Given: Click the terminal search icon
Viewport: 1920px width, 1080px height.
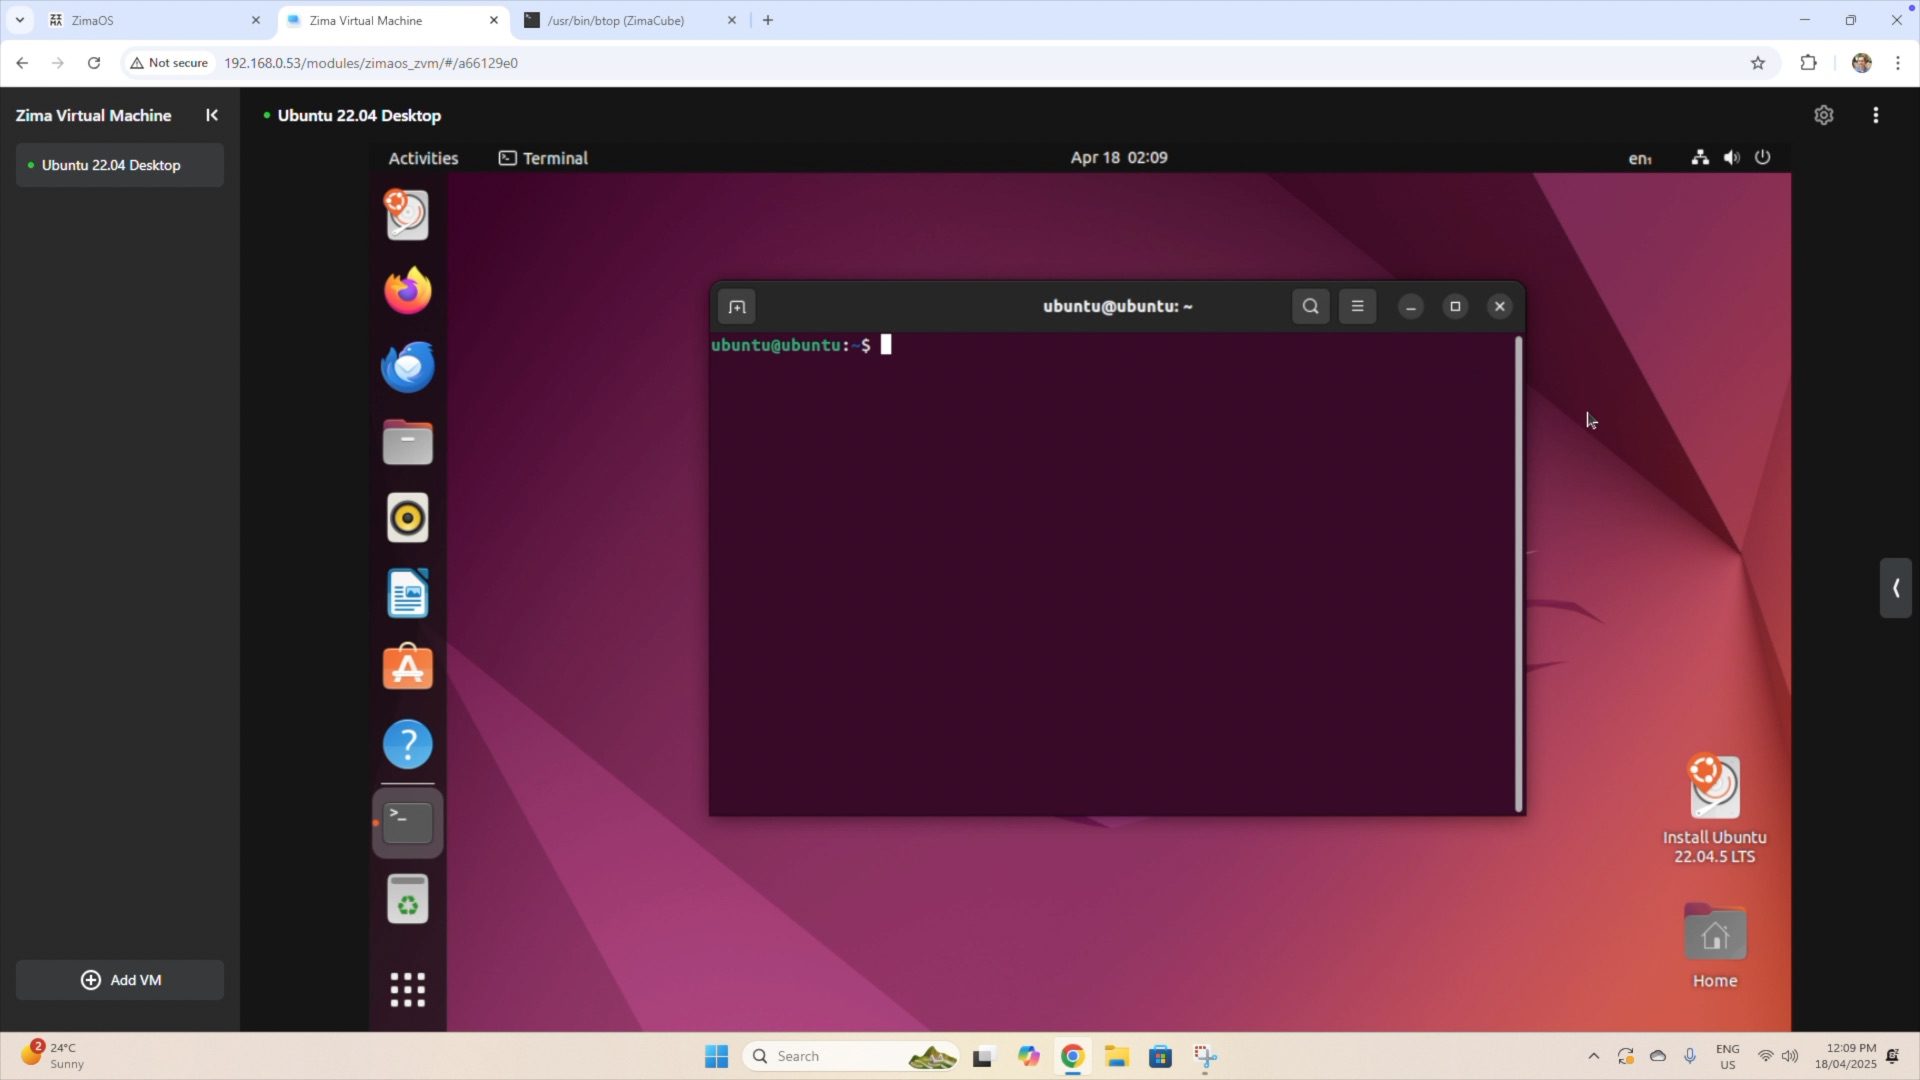Looking at the screenshot, I should [1310, 307].
